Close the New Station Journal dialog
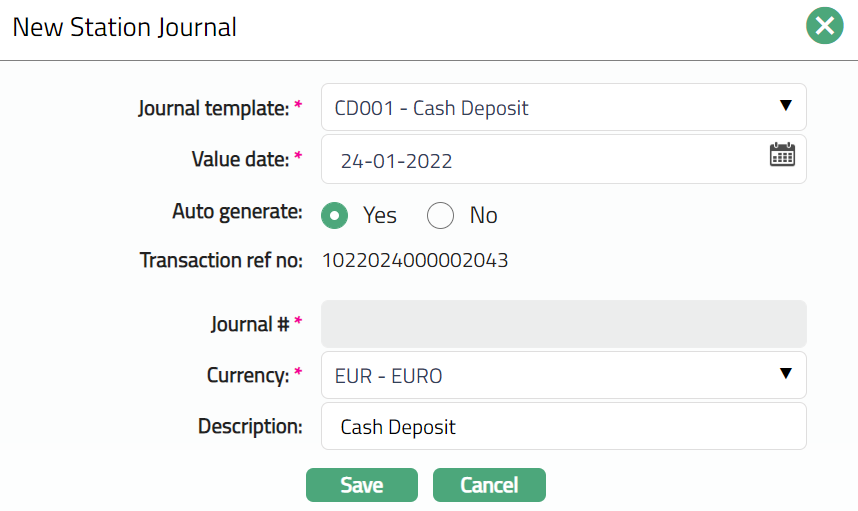Screen dimensions: 858x511 coord(824,26)
